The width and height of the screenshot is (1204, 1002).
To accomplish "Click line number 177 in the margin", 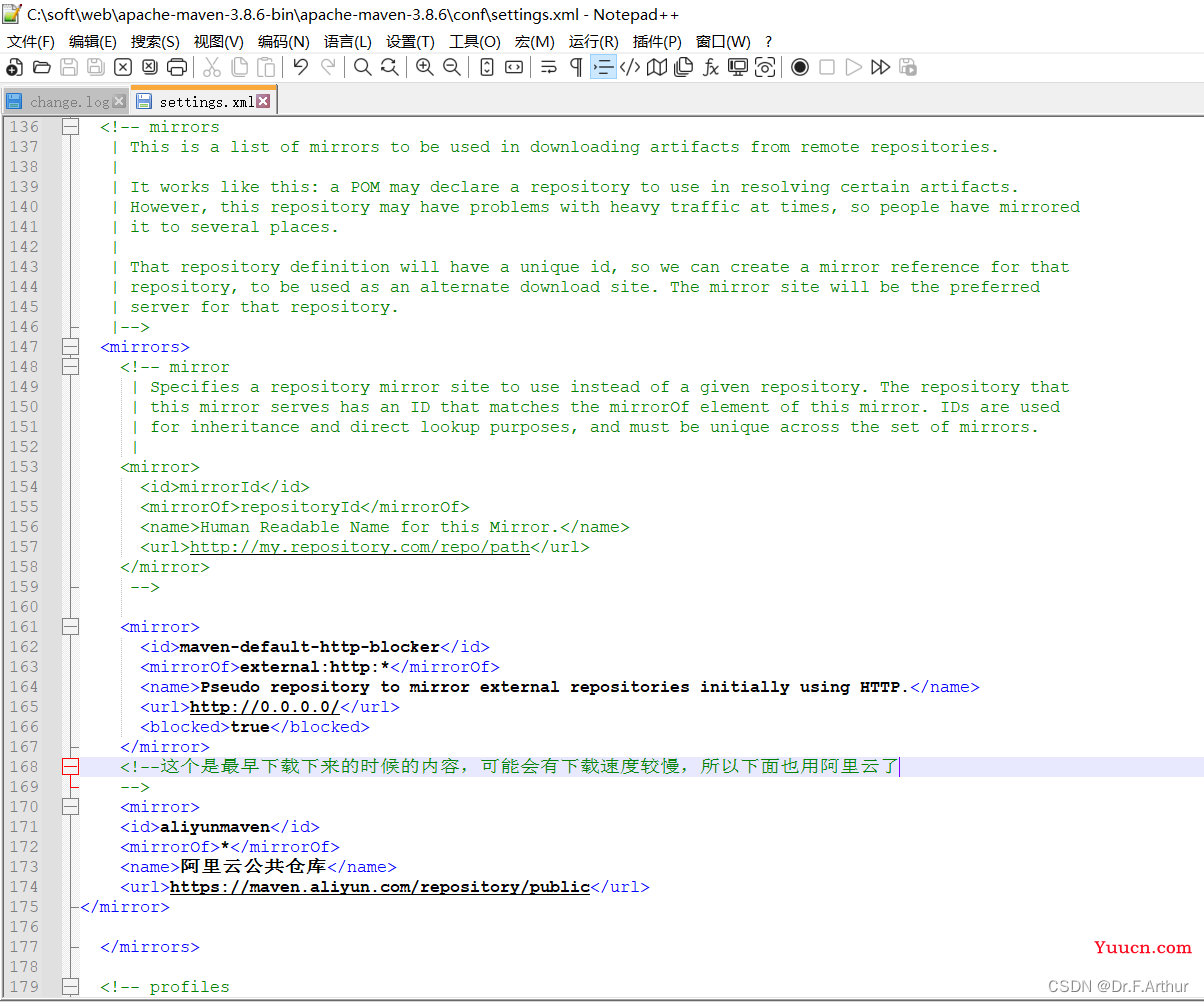I will tap(24, 947).
